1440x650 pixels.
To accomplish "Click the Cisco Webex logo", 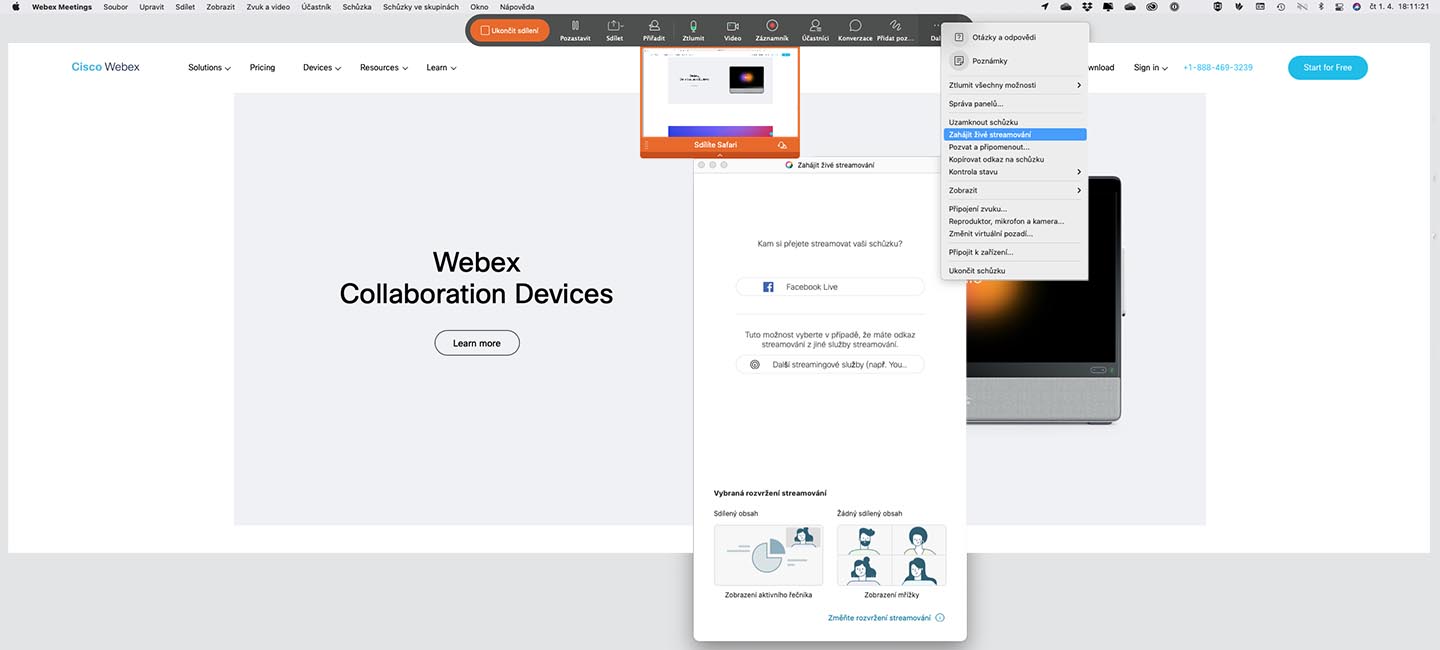I will coord(106,67).
